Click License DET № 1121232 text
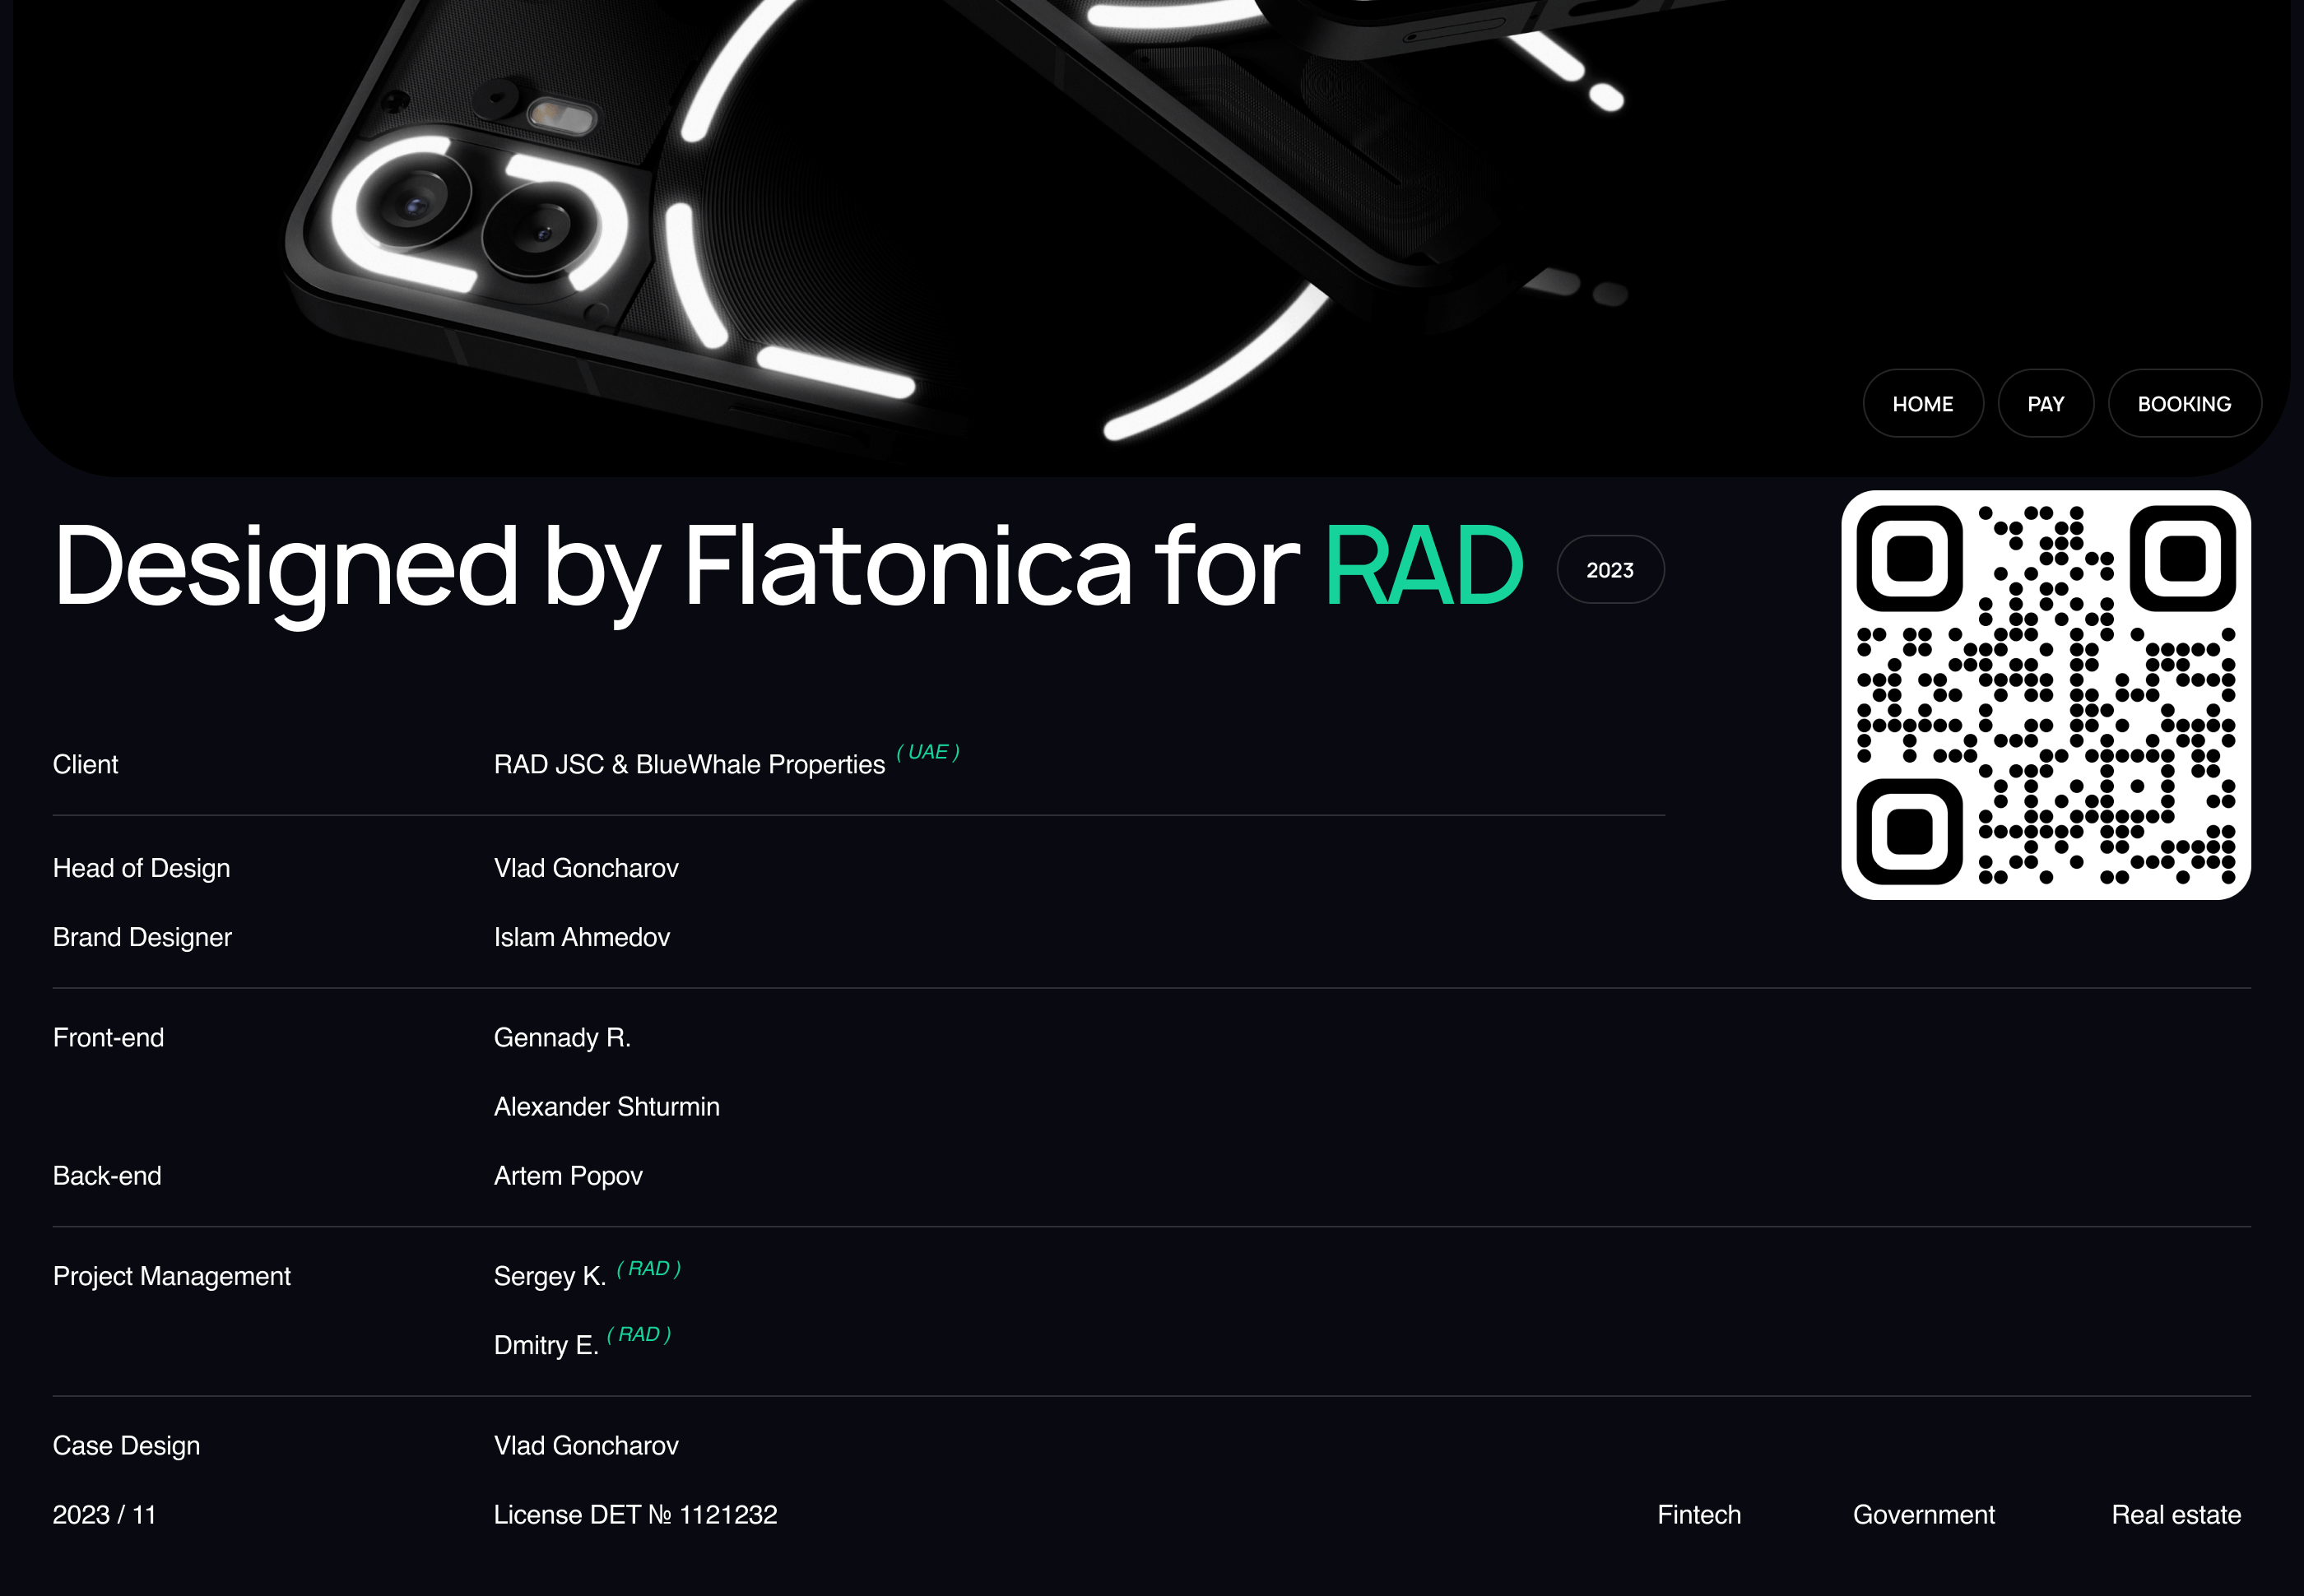Screen dimensions: 2304x1596 (x=635, y=1515)
